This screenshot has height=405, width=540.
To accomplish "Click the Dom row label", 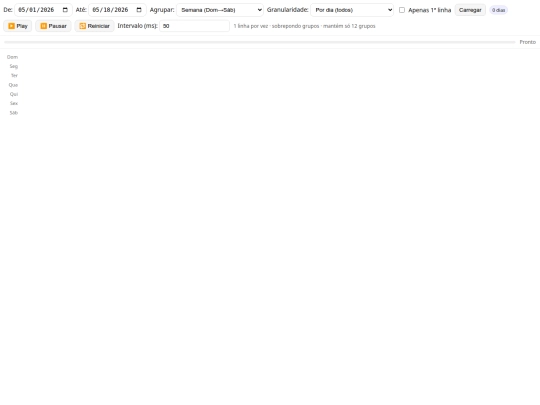I will pyautogui.click(x=12, y=57).
